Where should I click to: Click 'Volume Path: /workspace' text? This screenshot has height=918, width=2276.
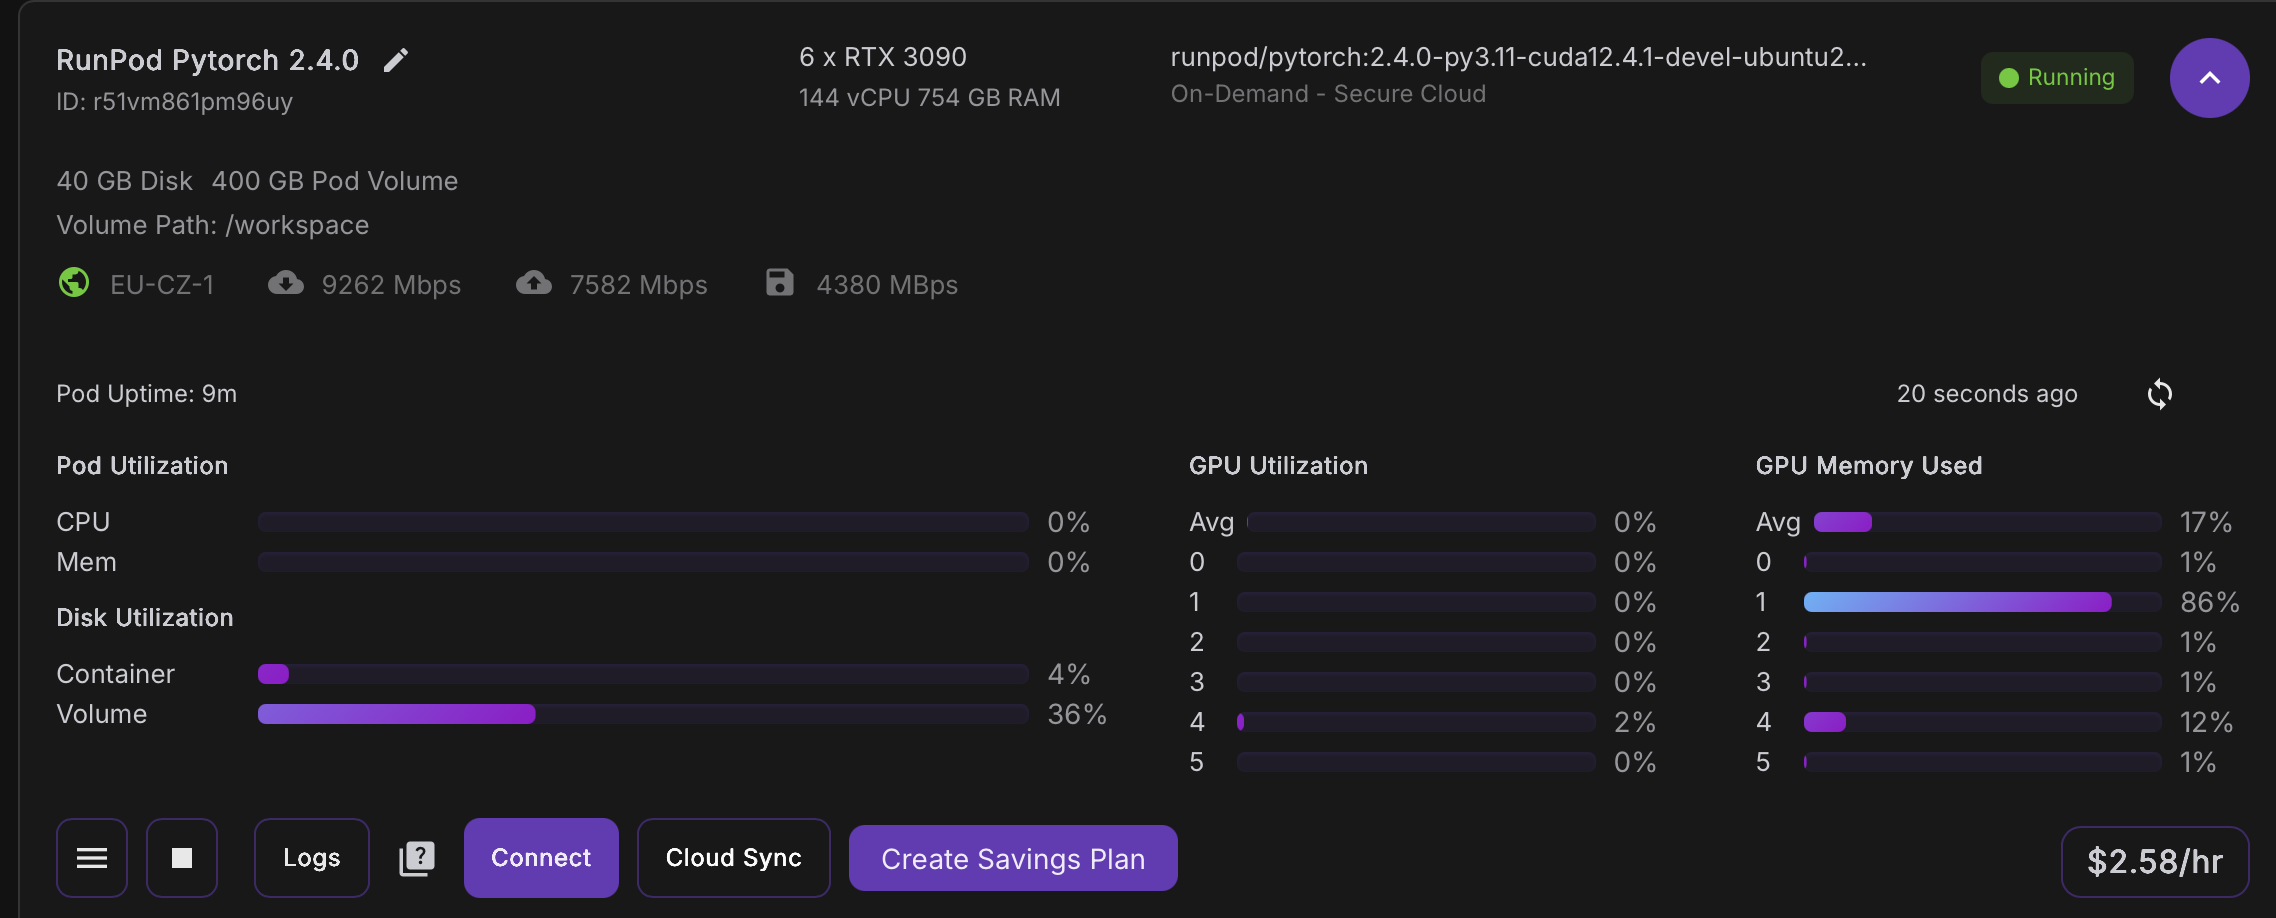[212, 225]
